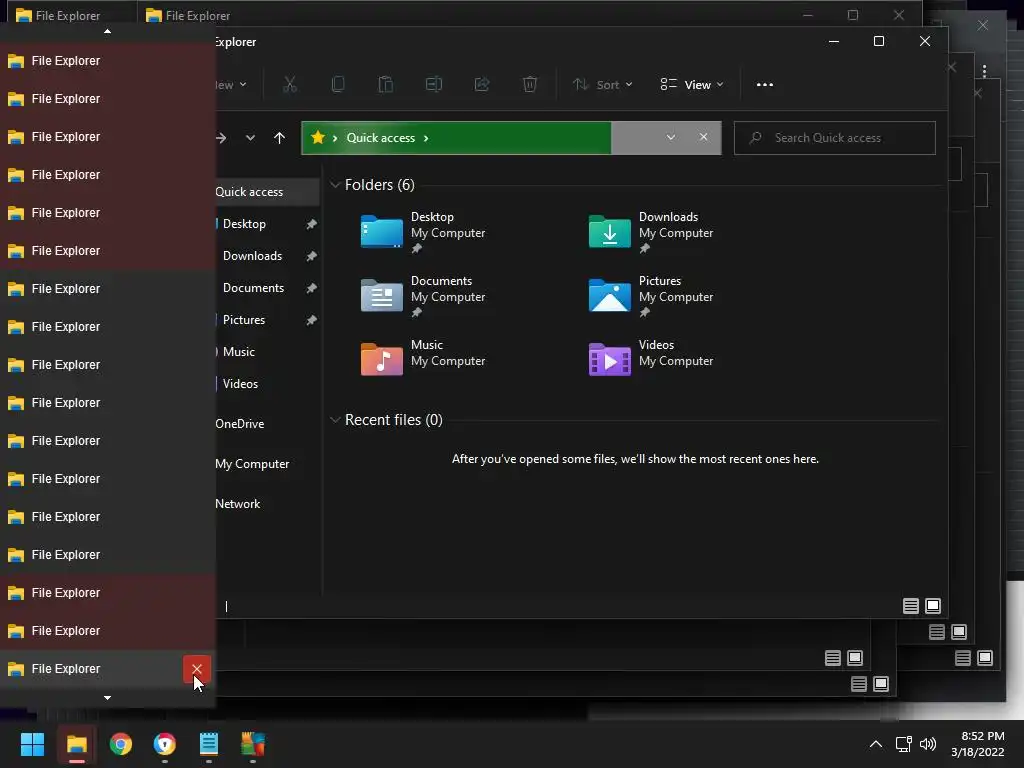Open the volume control in system tray
Screen dimensions: 1024x768
coord(928,744)
